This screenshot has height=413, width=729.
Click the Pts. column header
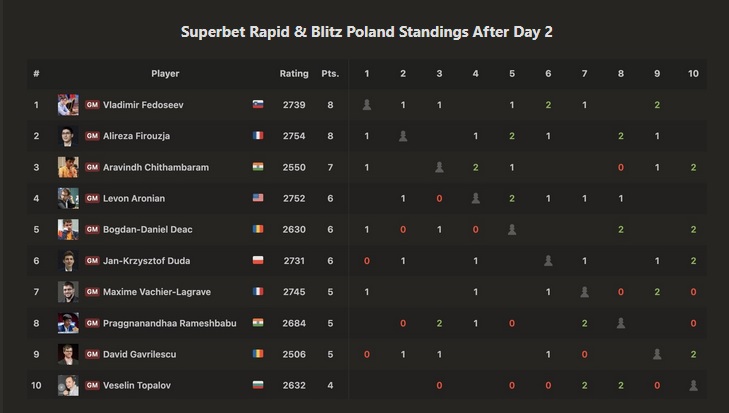point(330,73)
